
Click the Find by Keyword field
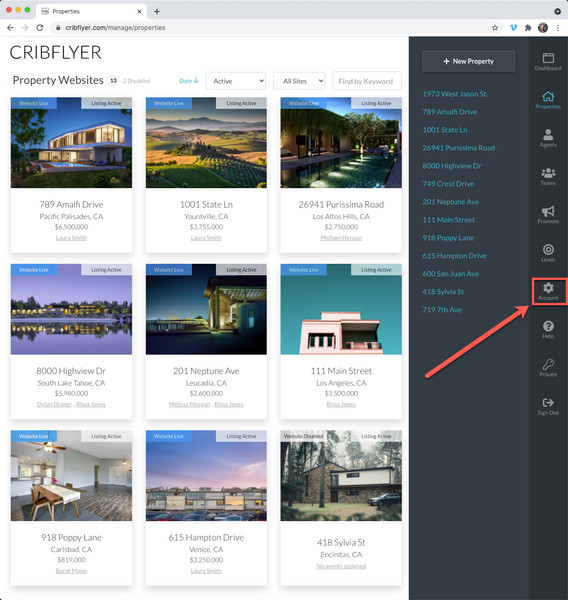367,81
